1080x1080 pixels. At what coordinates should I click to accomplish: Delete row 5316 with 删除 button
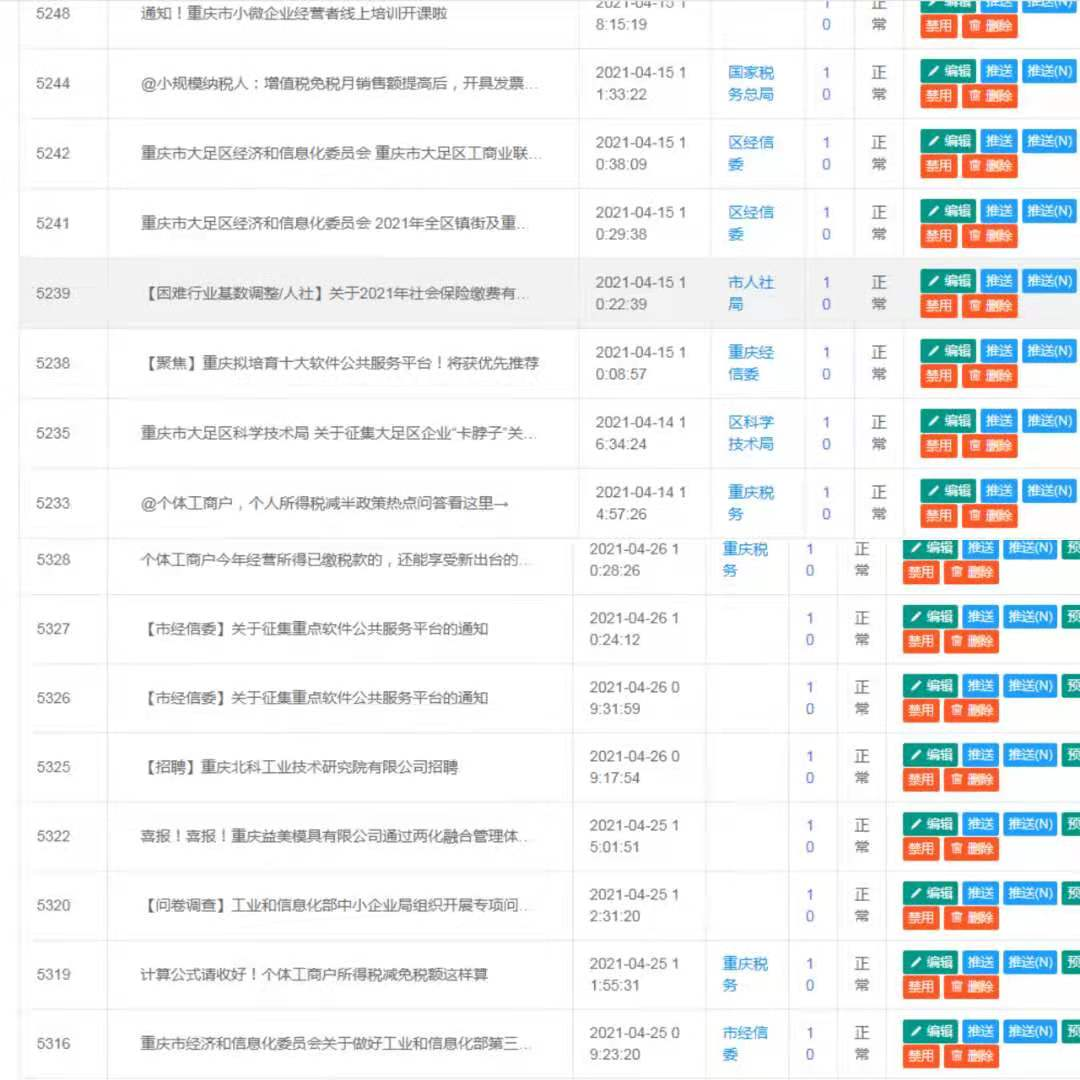coord(971,1056)
